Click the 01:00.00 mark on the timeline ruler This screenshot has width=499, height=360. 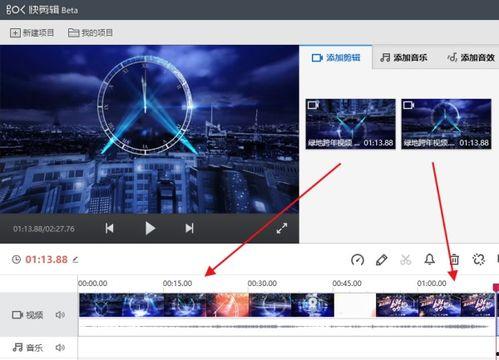click(431, 283)
